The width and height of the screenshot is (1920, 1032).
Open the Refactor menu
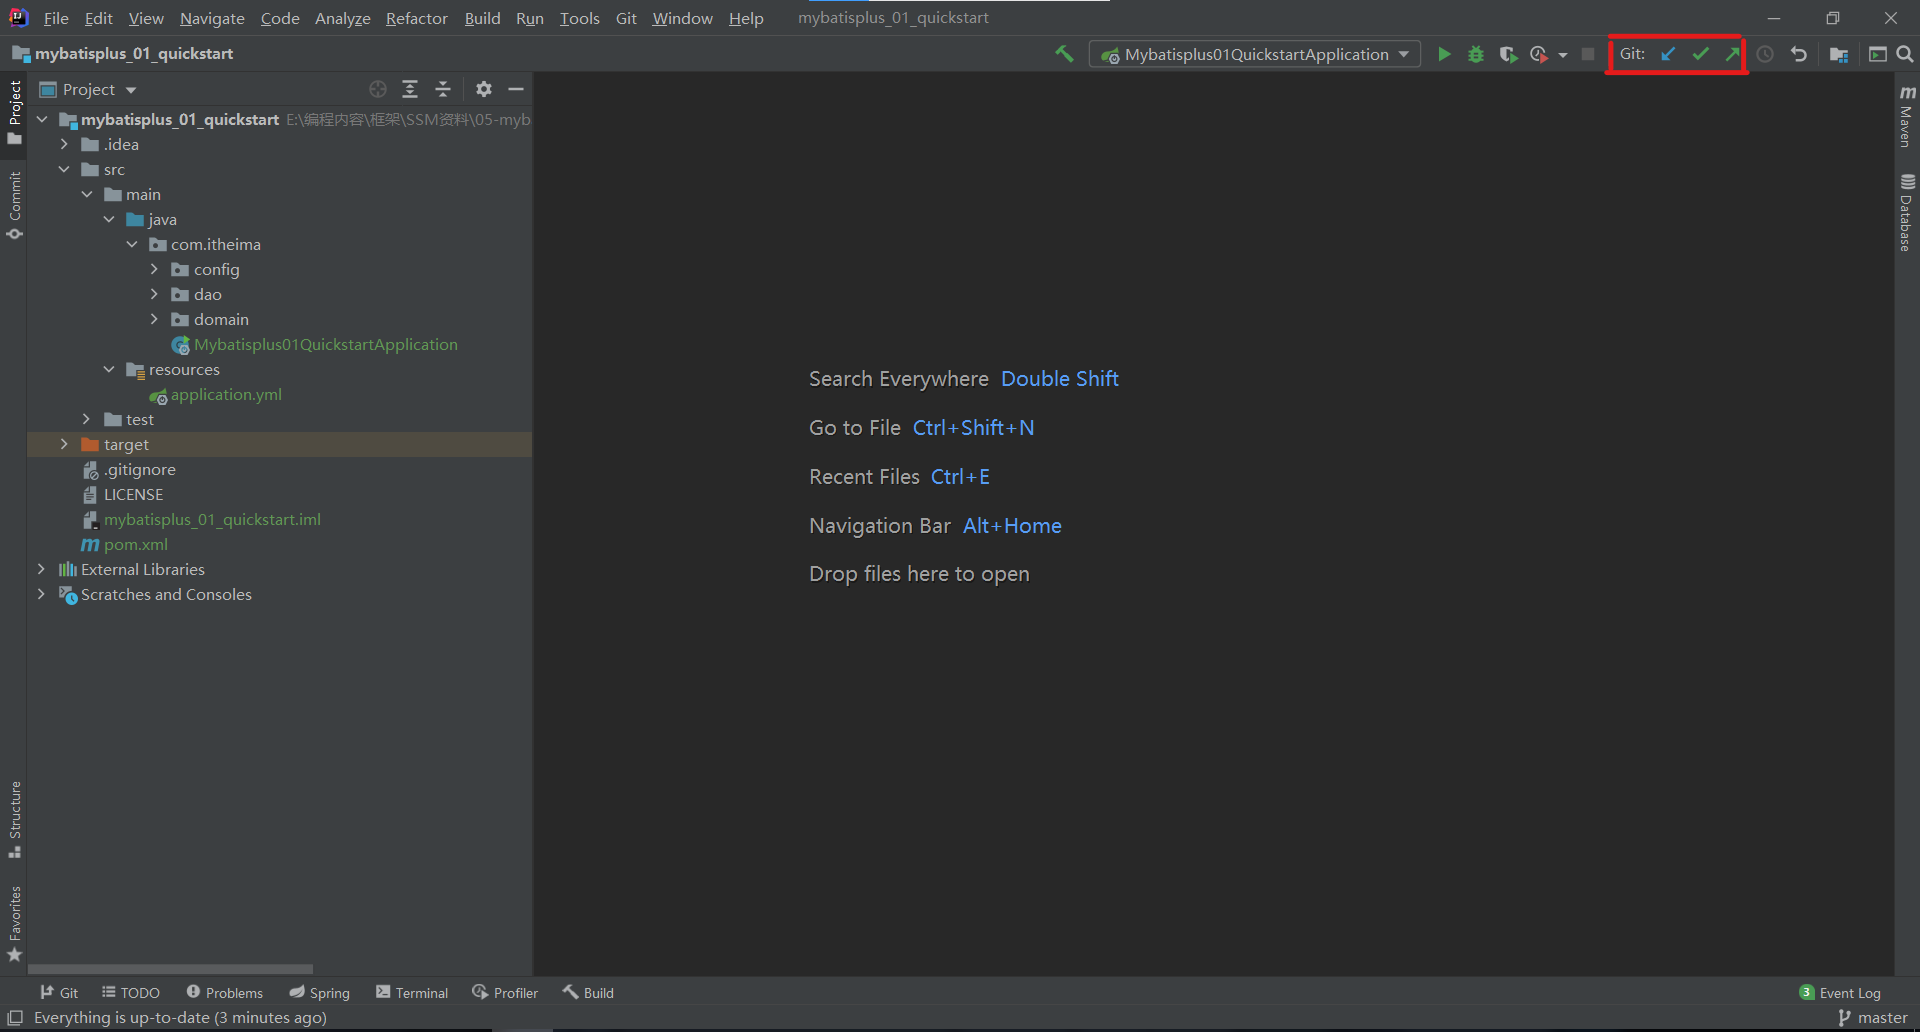[416, 18]
